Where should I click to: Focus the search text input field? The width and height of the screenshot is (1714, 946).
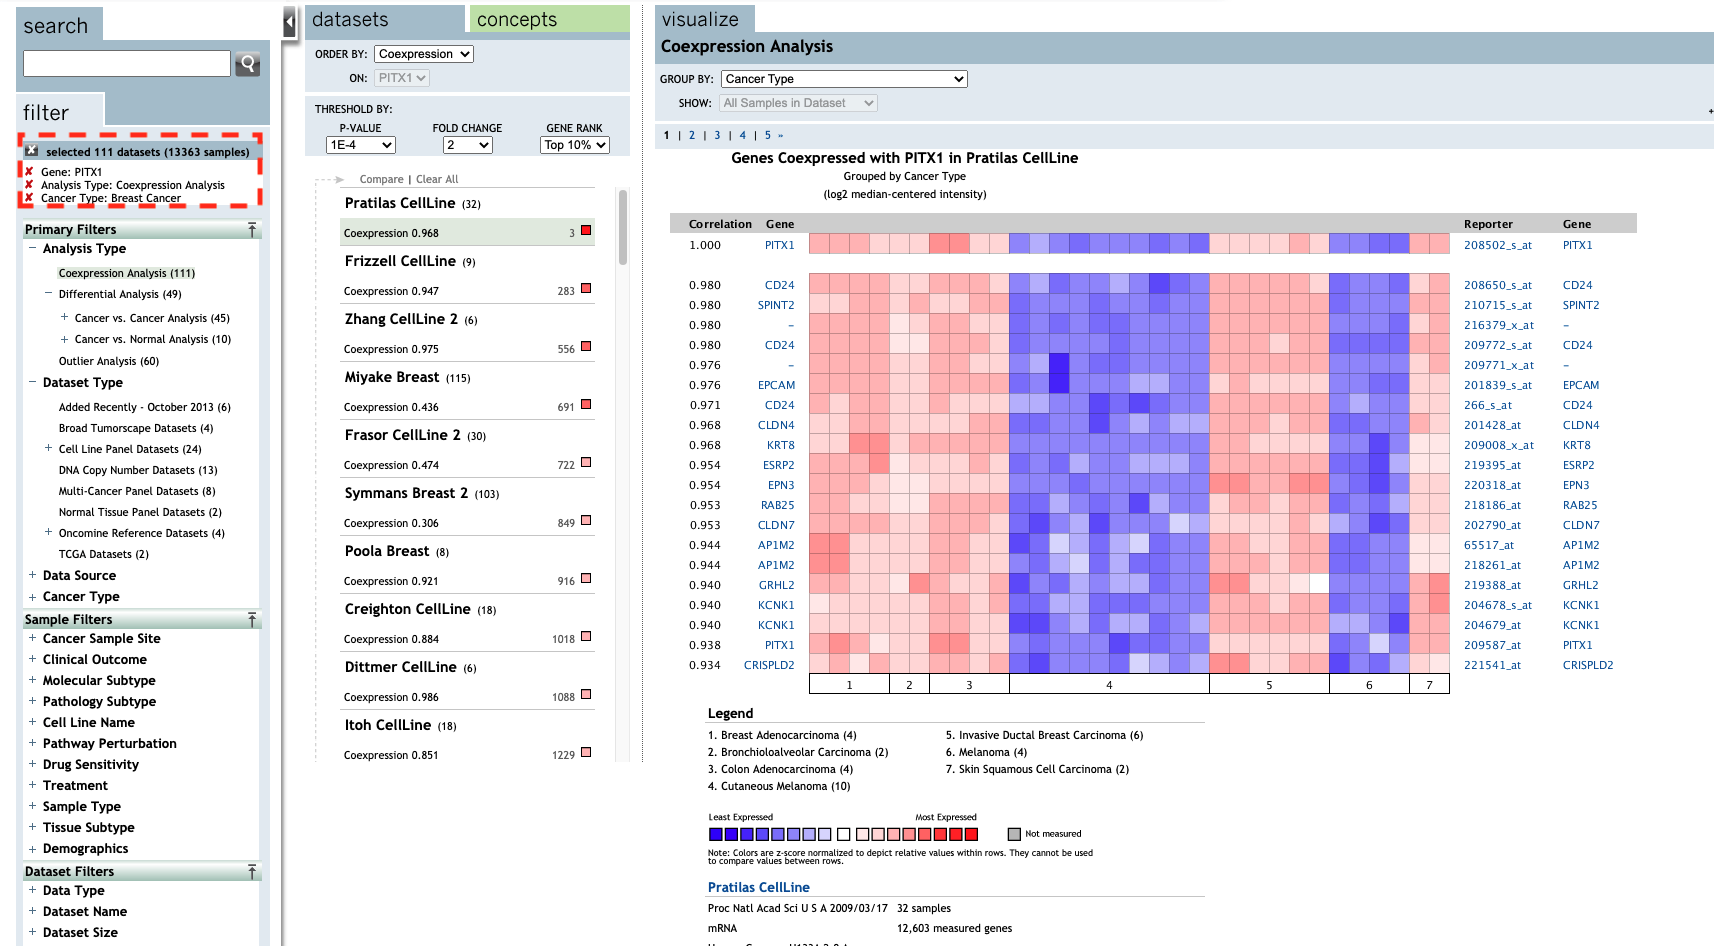(x=127, y=63)
